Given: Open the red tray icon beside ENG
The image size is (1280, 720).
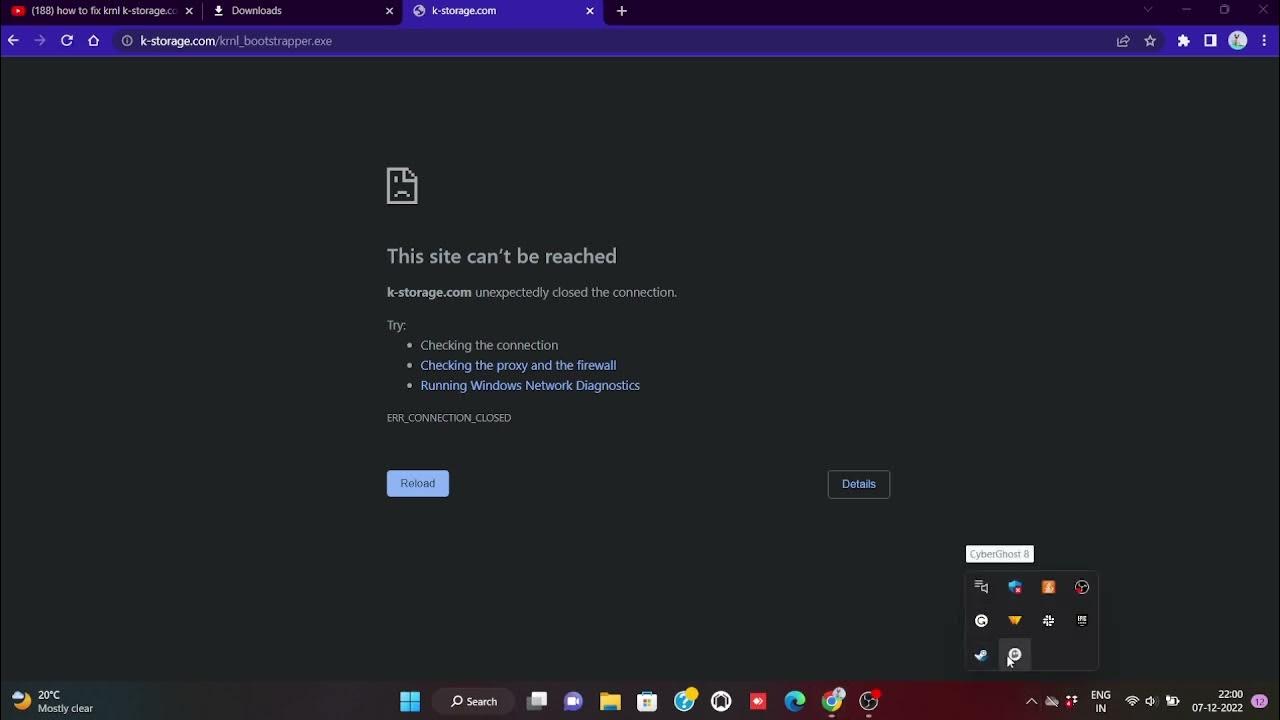Looking at the screenshot, I should pyautogui.click(x=1072, y=701).
